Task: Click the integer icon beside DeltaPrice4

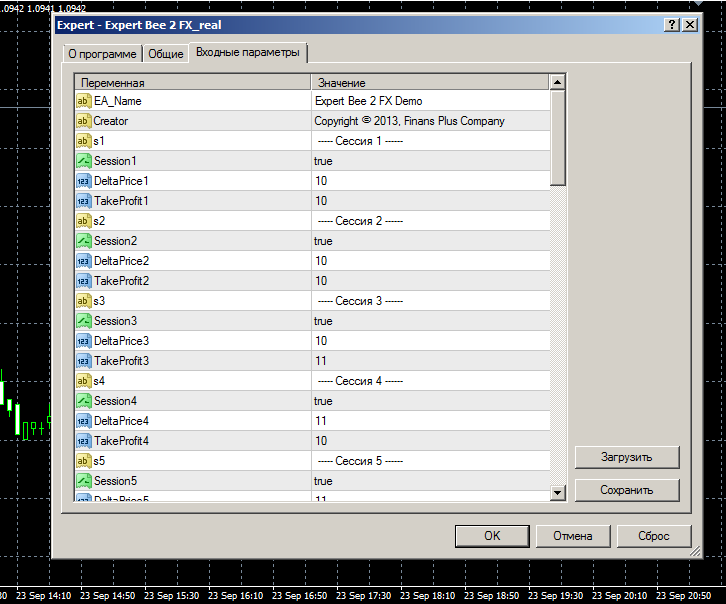Action: point(83,421)
